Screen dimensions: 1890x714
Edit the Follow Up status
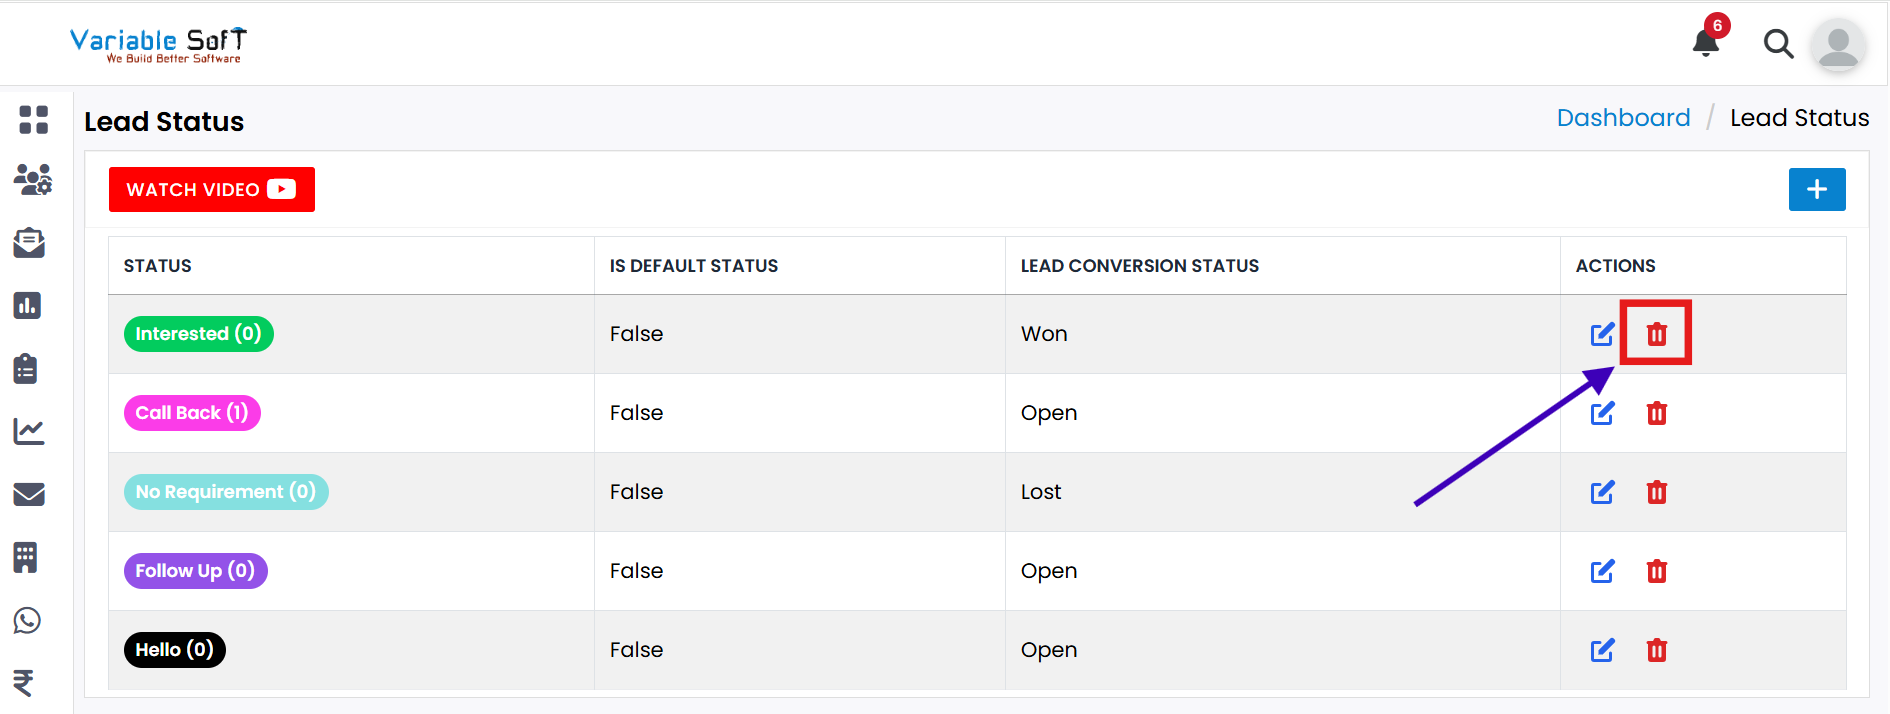(x=1602, y=571)
